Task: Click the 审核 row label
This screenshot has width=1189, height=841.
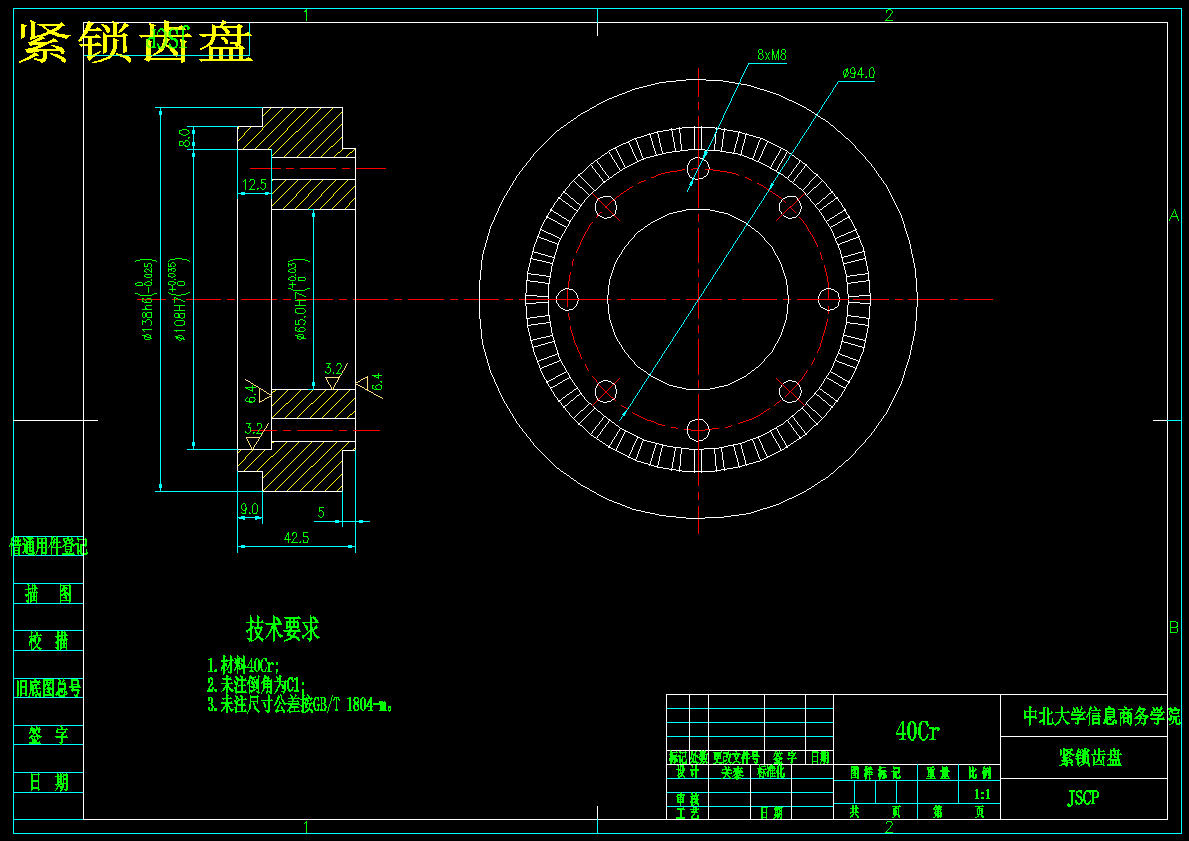Action: point(688,799)
